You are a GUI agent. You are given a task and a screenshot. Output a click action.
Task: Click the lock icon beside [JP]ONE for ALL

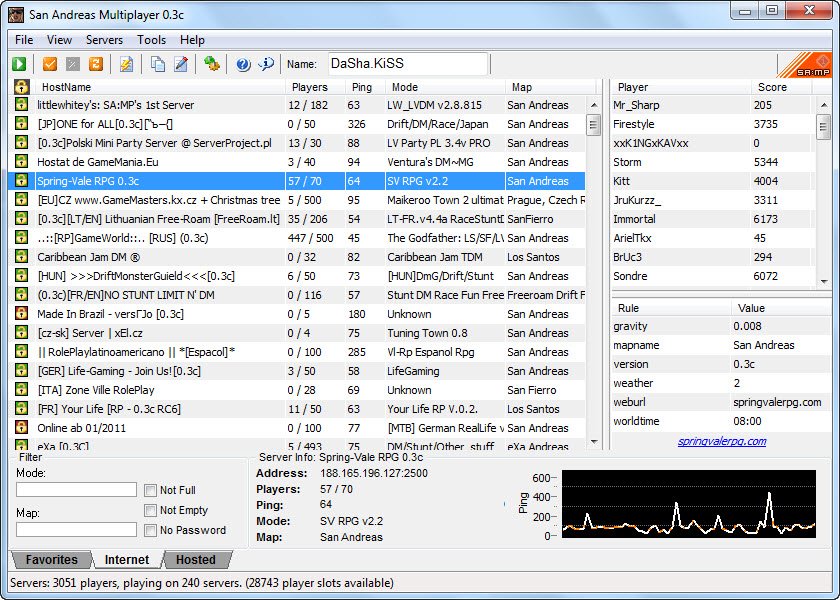pos(21,123)
